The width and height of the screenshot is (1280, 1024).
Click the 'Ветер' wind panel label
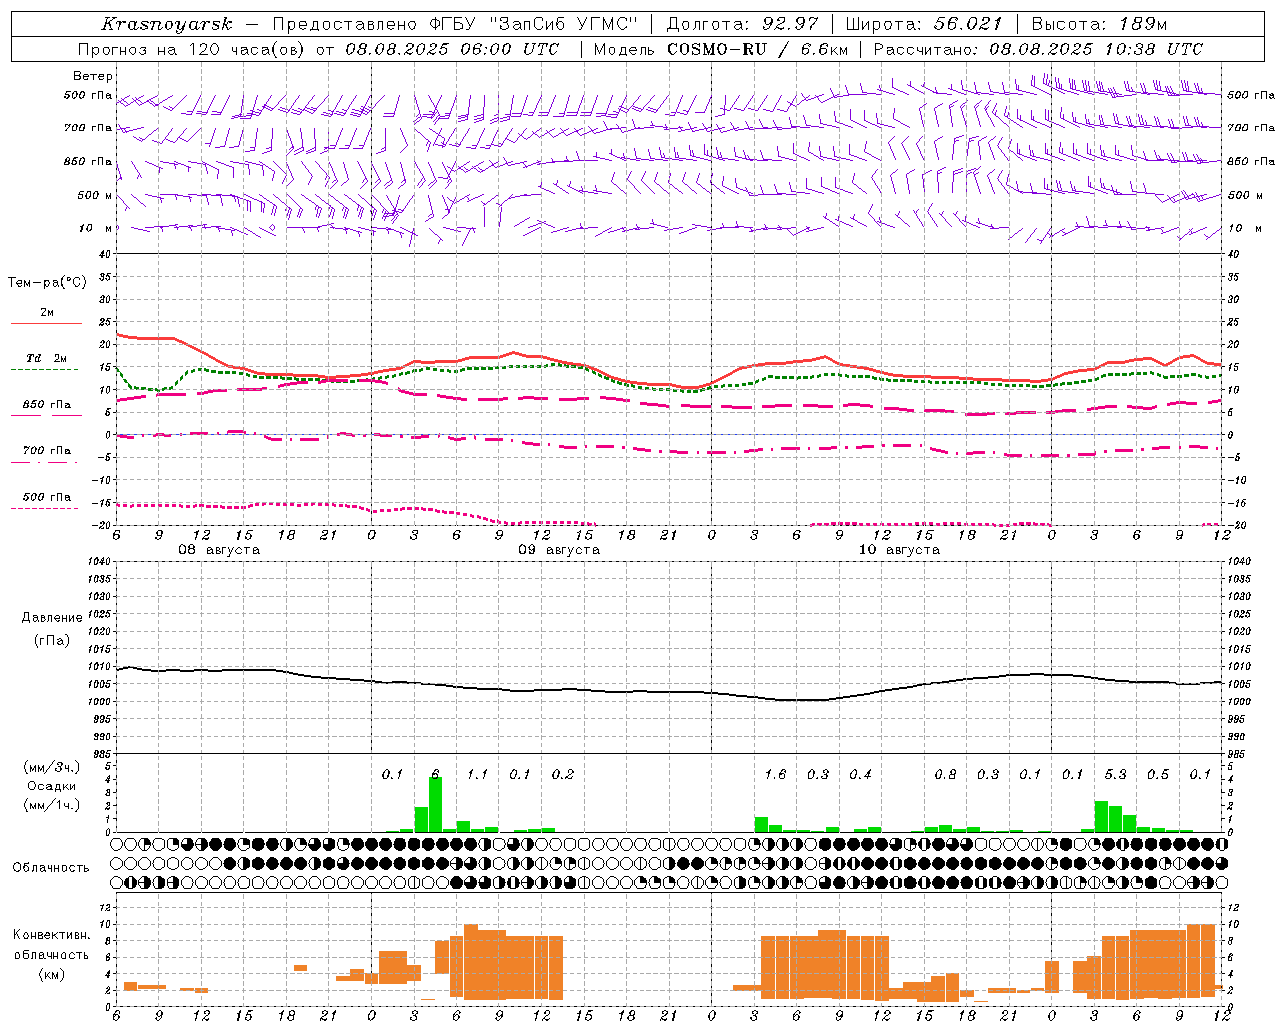tap(93, 76)
